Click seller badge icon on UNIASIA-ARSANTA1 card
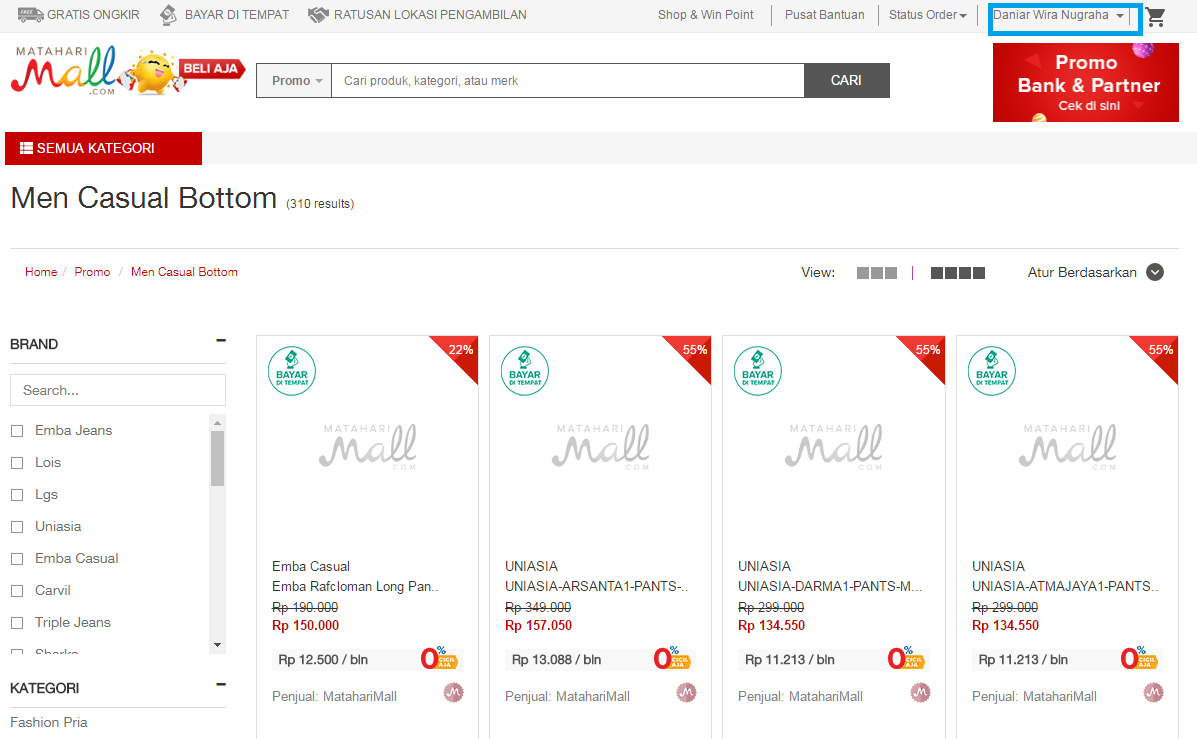This screenshot has height=739, width=1197. [686, 693]
